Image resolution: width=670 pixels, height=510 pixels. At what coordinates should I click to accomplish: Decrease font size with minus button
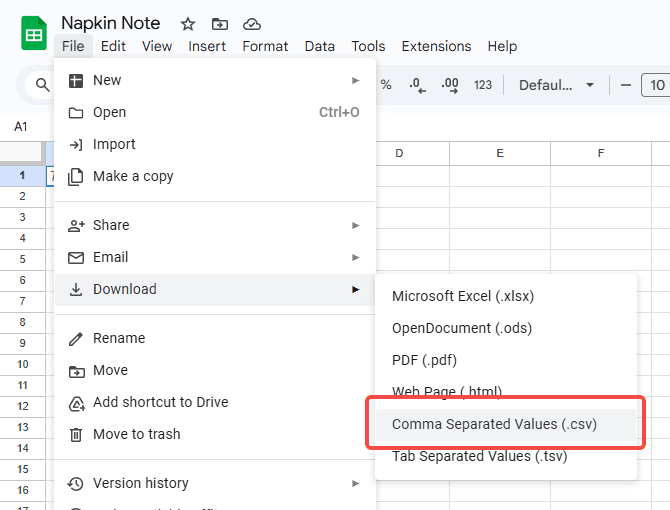click(x=626, y=85)
